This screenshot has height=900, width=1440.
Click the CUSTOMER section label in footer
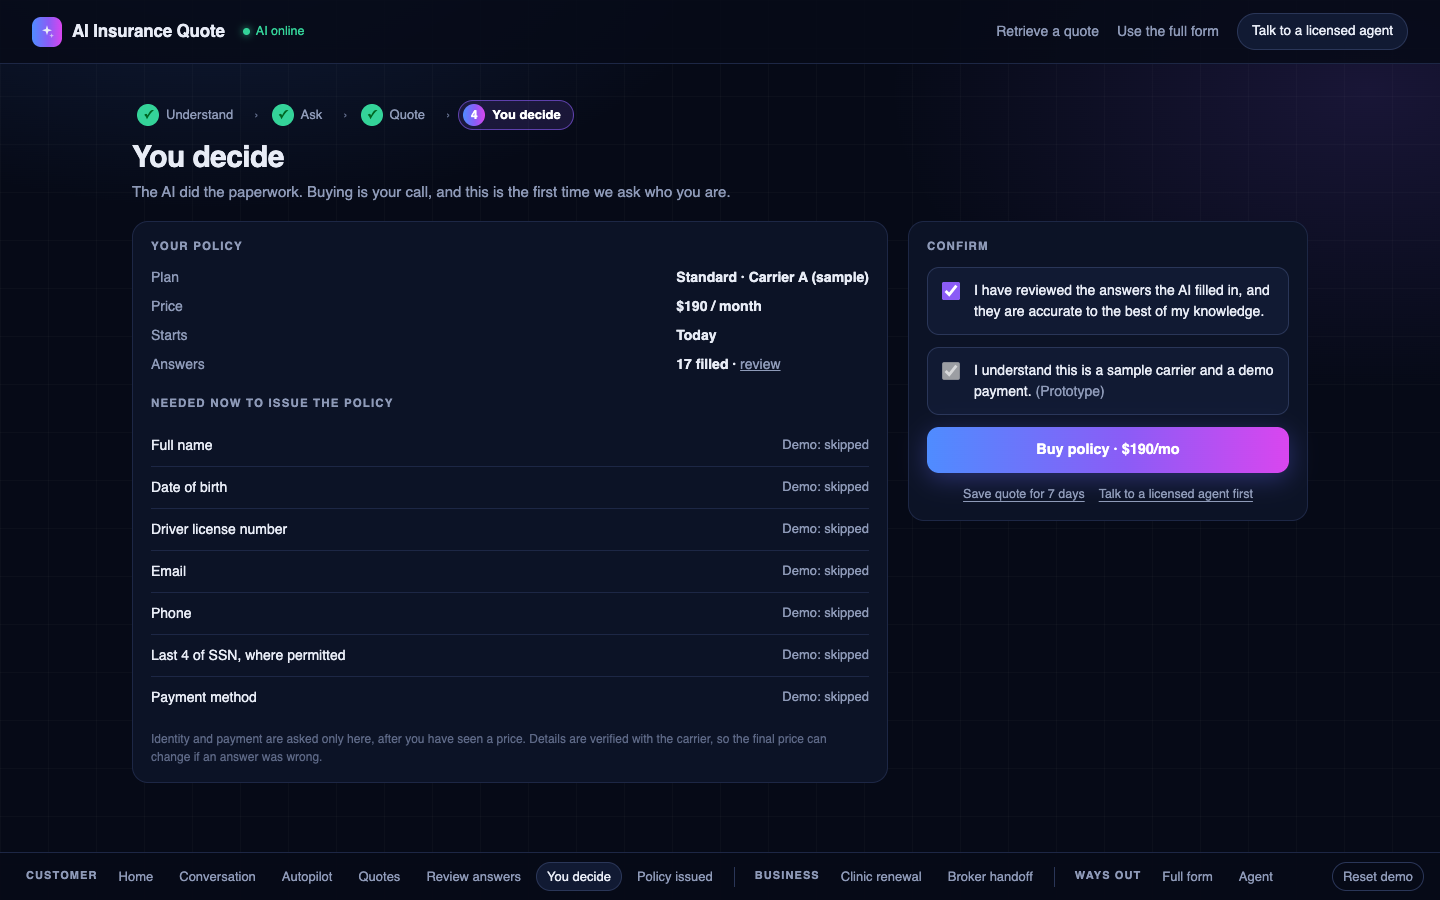pyautogui.click(x=61, y=875)
